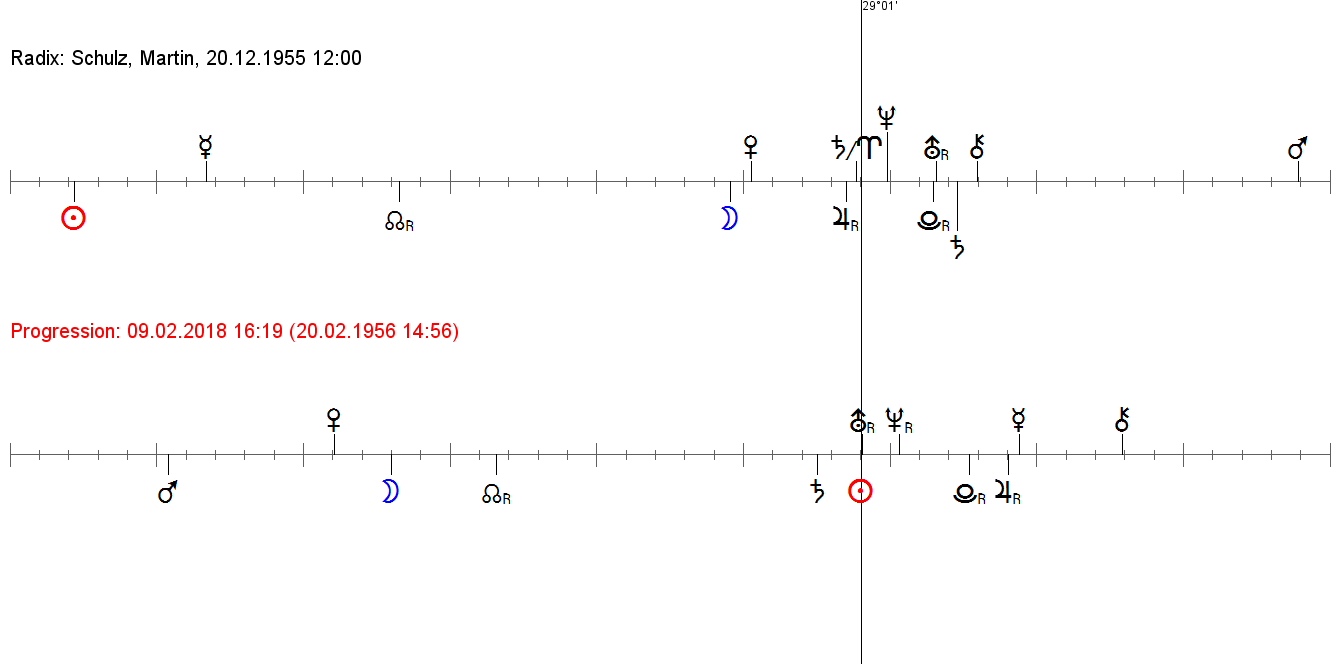This screenshot has height=664, width=1340.
Task: Click the Radix Schulz, Martin title text
Action: 186,59
